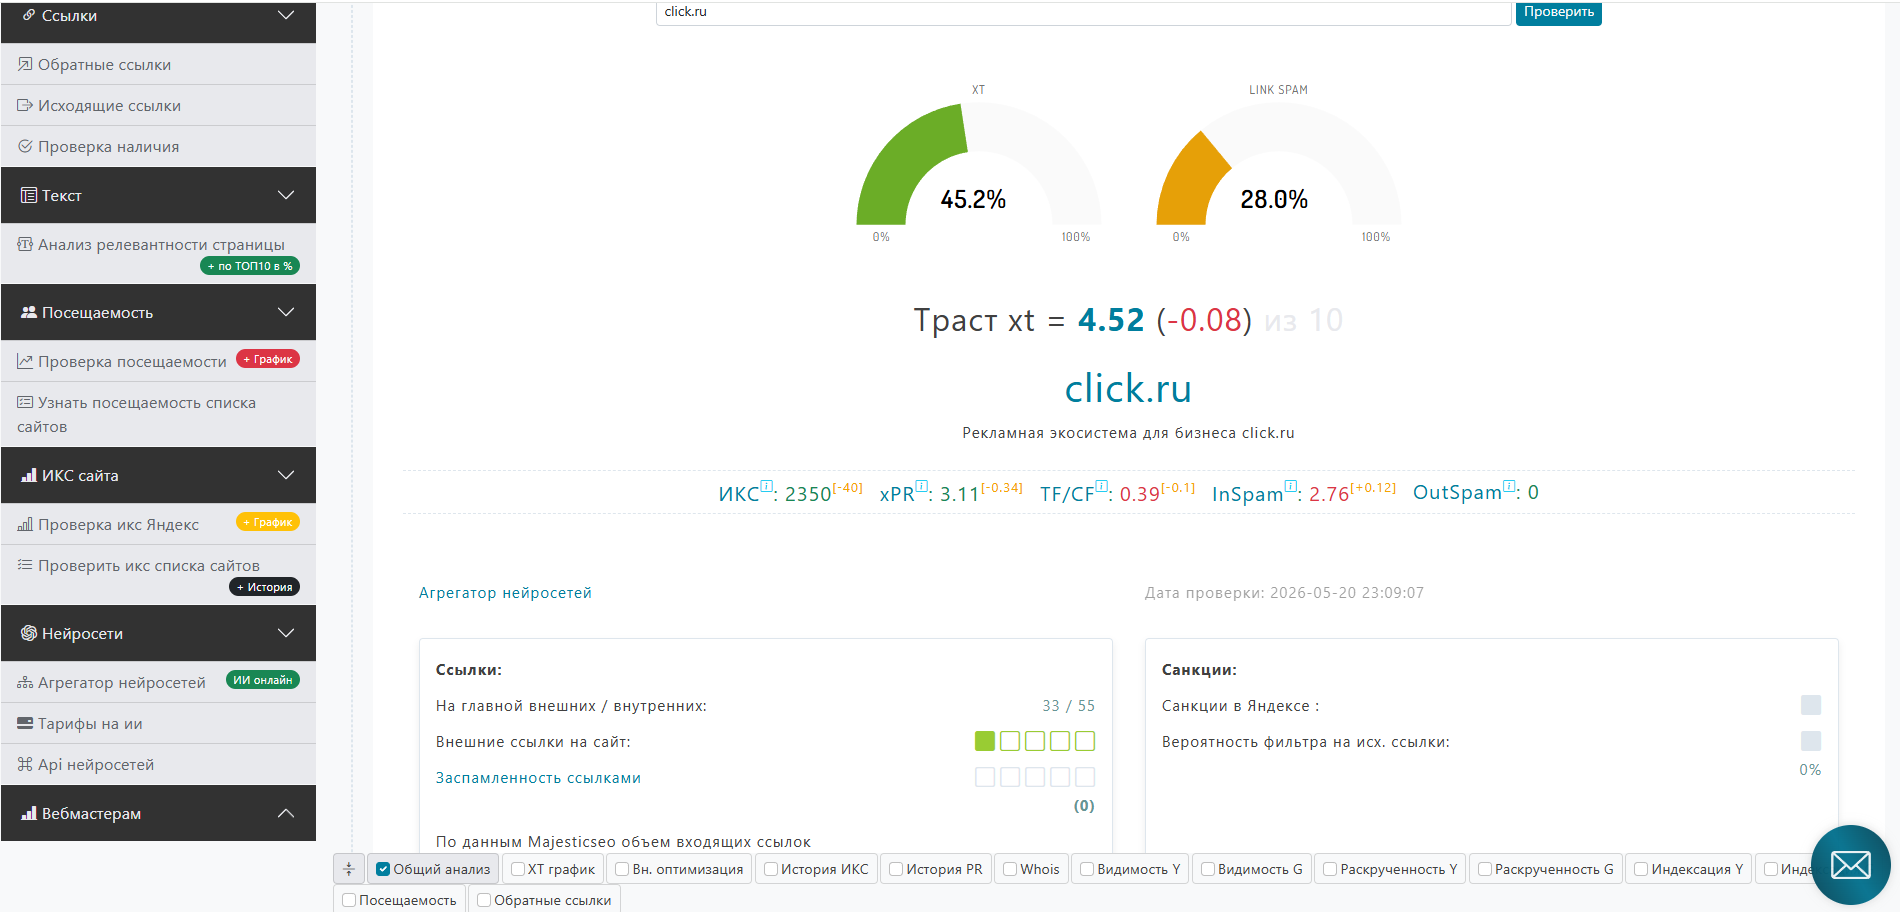Collapse the ИКС сайта section chevron
Screen dimensions: 1900x912
click(x=286, y=475)
